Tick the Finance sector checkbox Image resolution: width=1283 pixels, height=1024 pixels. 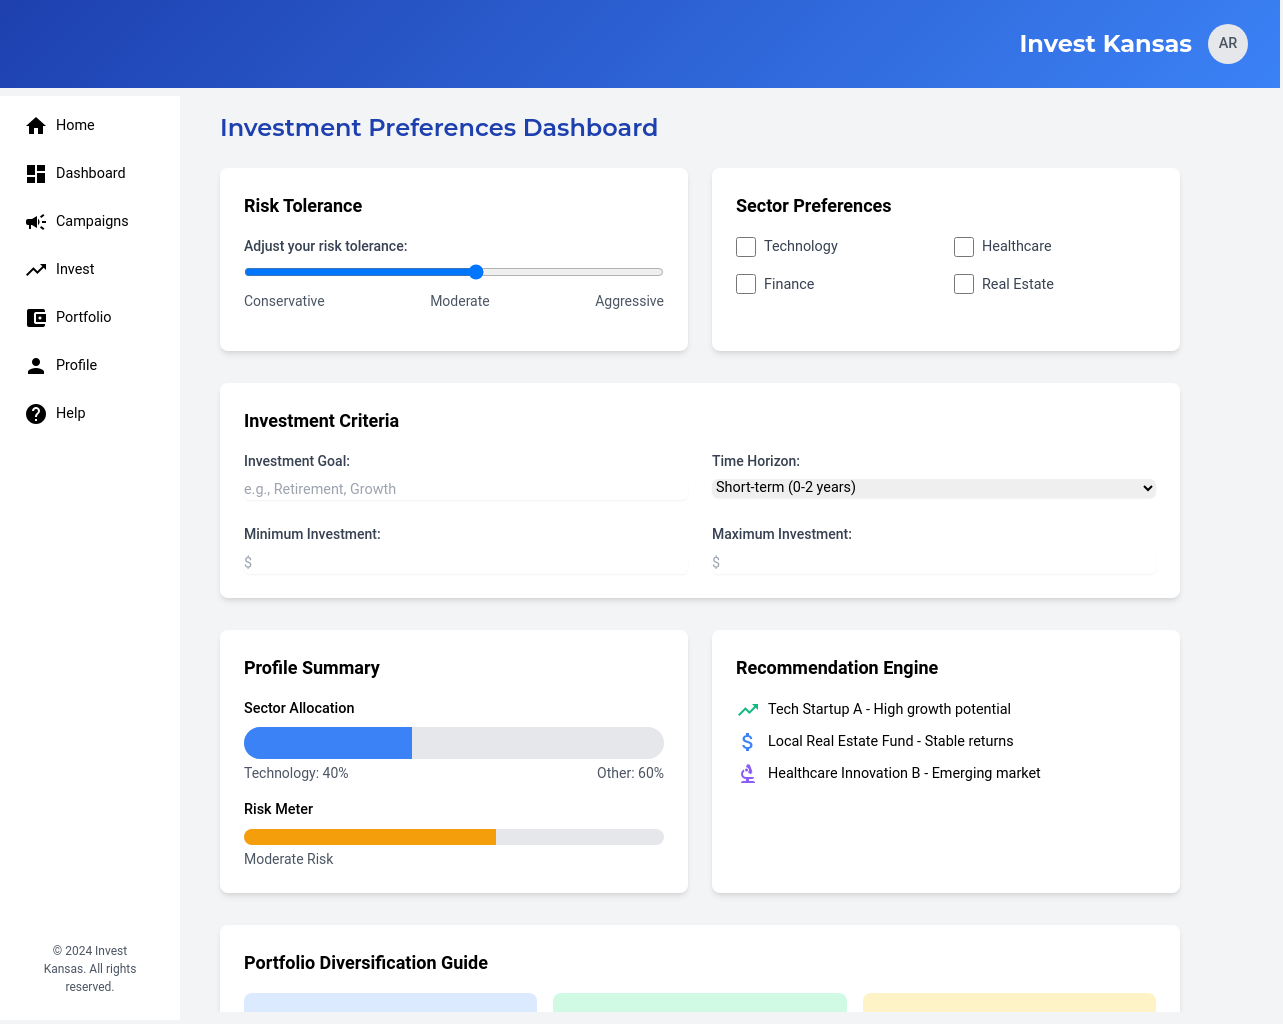(746, 284)
